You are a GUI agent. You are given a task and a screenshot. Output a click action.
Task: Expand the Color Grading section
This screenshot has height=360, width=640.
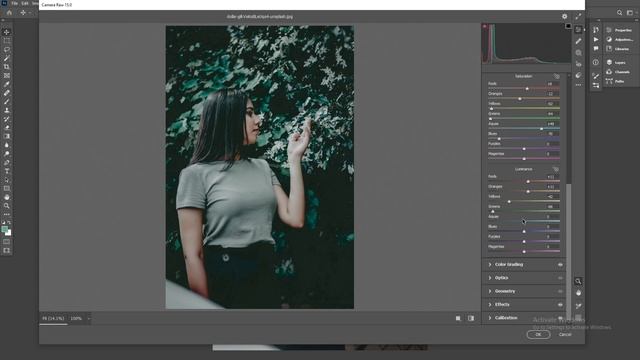tap(509, 264)
